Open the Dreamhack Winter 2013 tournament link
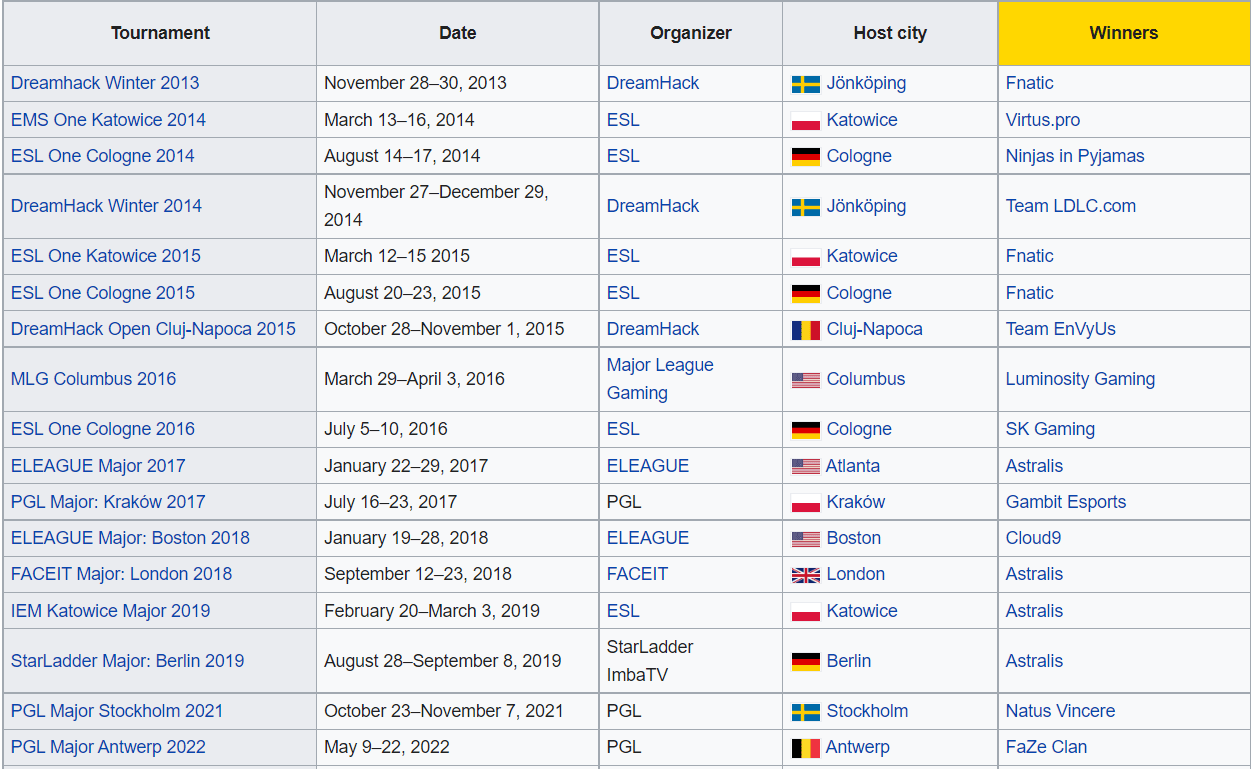This screenshot has height=769, width=1251. pyautogui.click(x=105, y=83)
